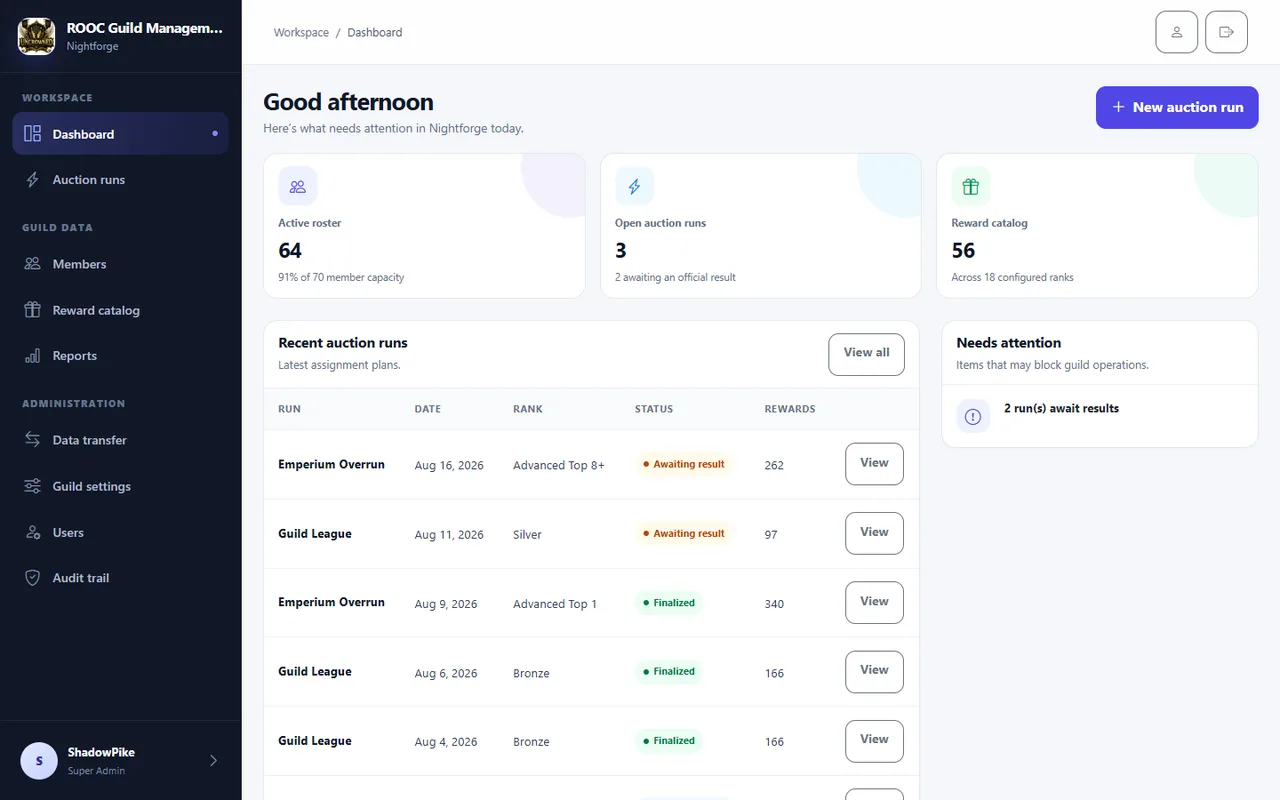Click the gift icon on Reward catalog card
Viewport: 1280px width, 800px height.
click(970, 186)
